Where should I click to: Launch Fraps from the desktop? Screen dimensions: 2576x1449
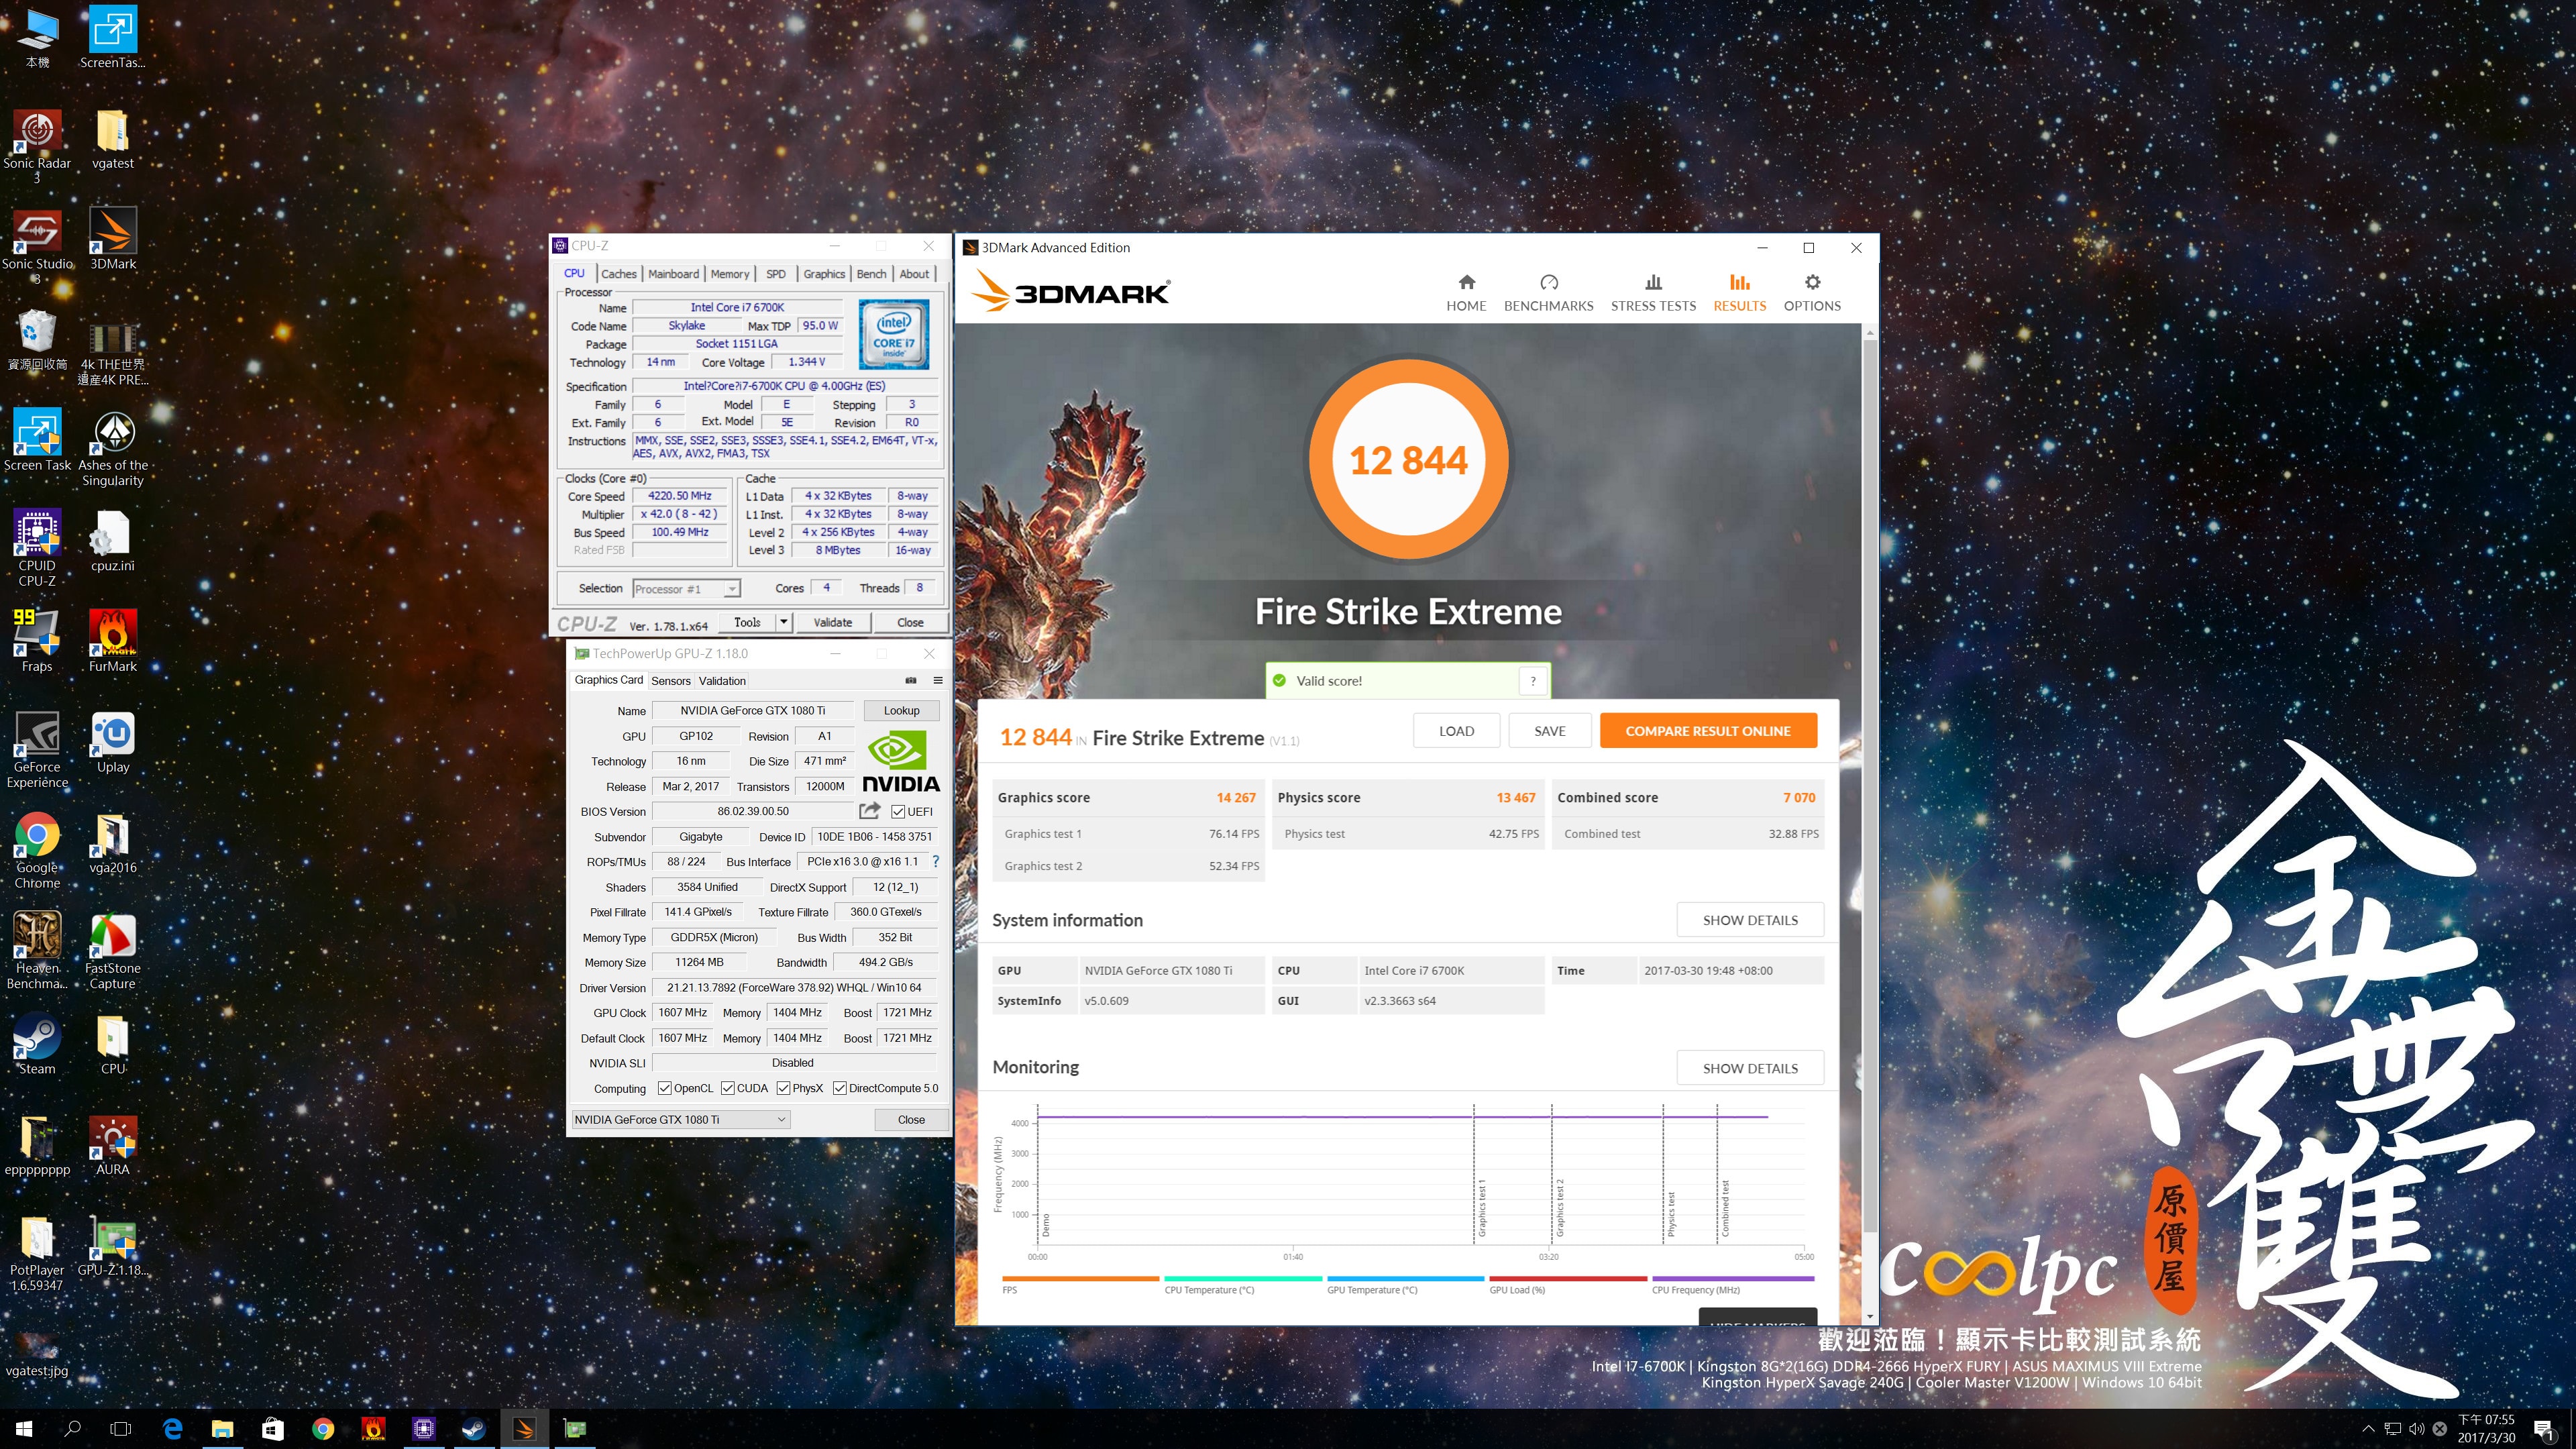click(37, 641)
